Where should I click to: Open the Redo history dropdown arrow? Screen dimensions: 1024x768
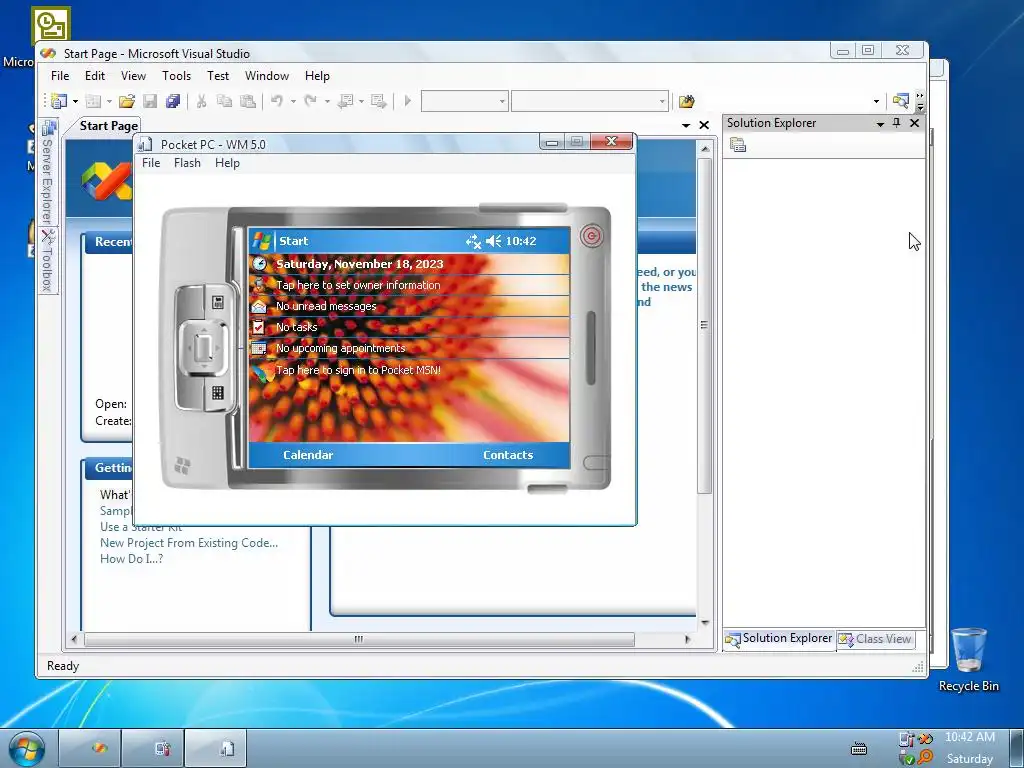coord(327,101)
